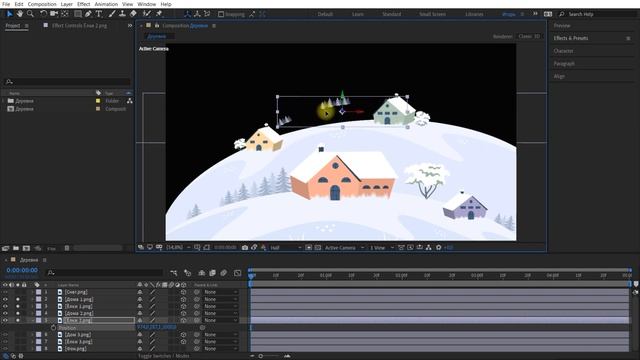The height and width of the screenshot is (360, 640).
Task: Select the Brush tool
Action: pos(112,14)
